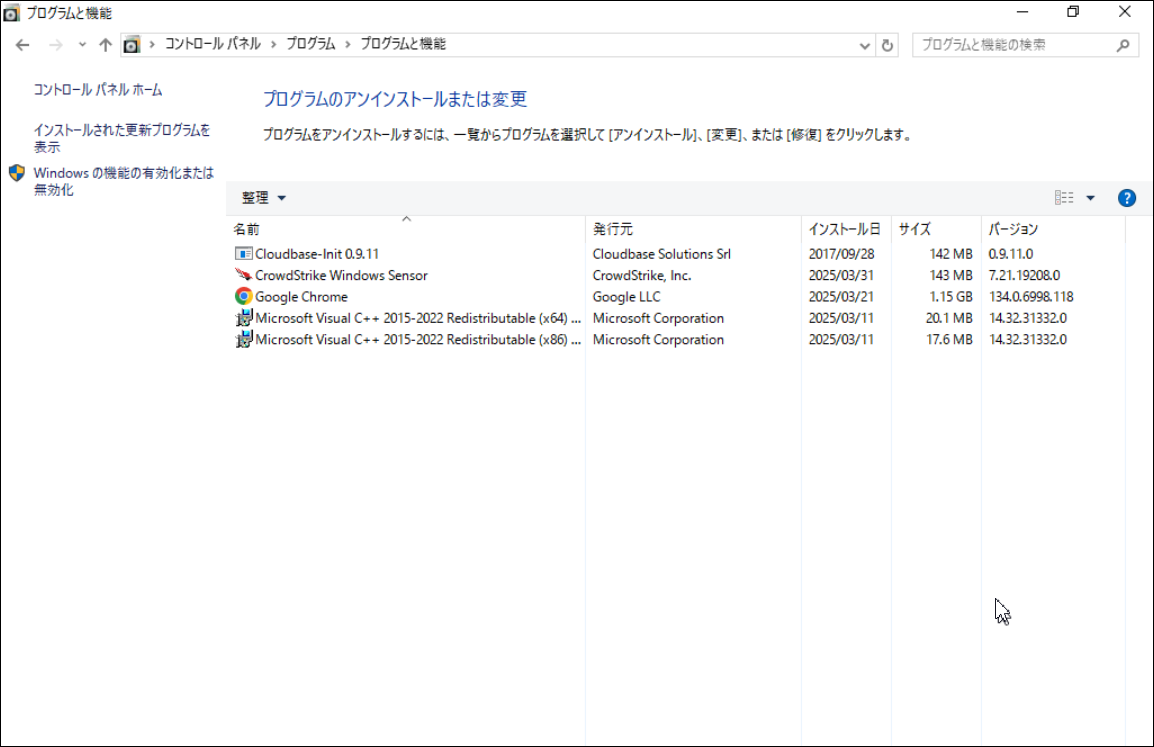Click the コントロール パネル breadcrumb
Image resolution: width=1154 pixels, height=747 pixels.
click(212, 44)
